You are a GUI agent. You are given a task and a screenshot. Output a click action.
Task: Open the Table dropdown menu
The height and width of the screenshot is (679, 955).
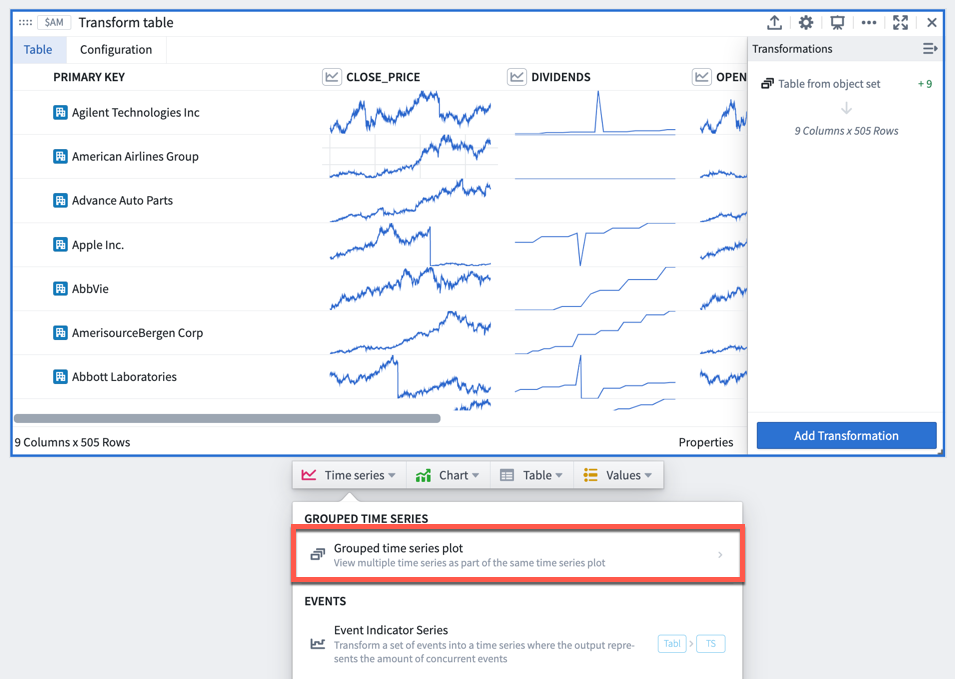coord(531,475)
